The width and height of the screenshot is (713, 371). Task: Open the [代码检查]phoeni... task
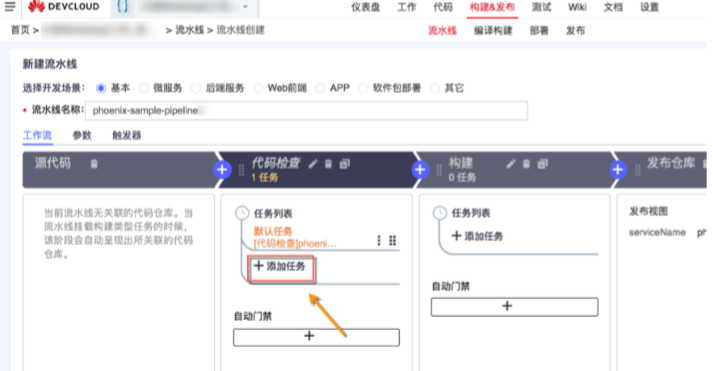coord(295,244)
